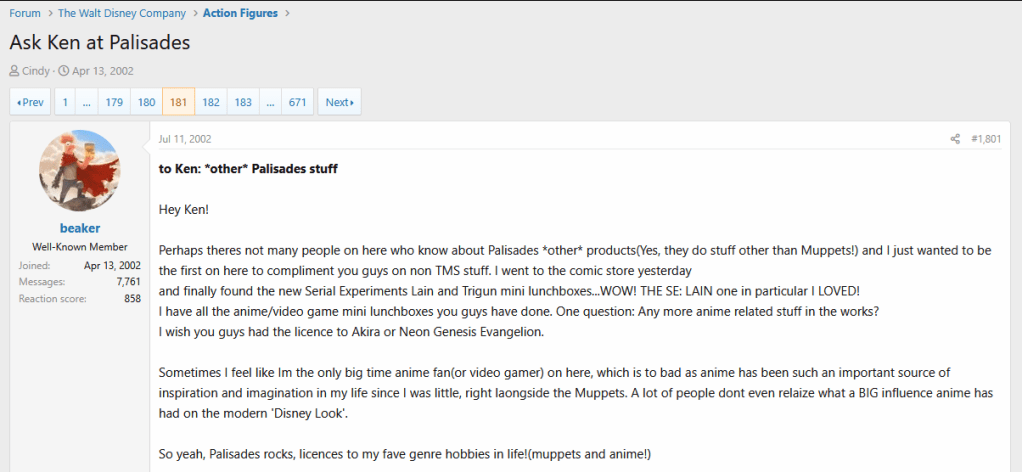Go to the Next page

pyautogui.click(x=339, y=102)
